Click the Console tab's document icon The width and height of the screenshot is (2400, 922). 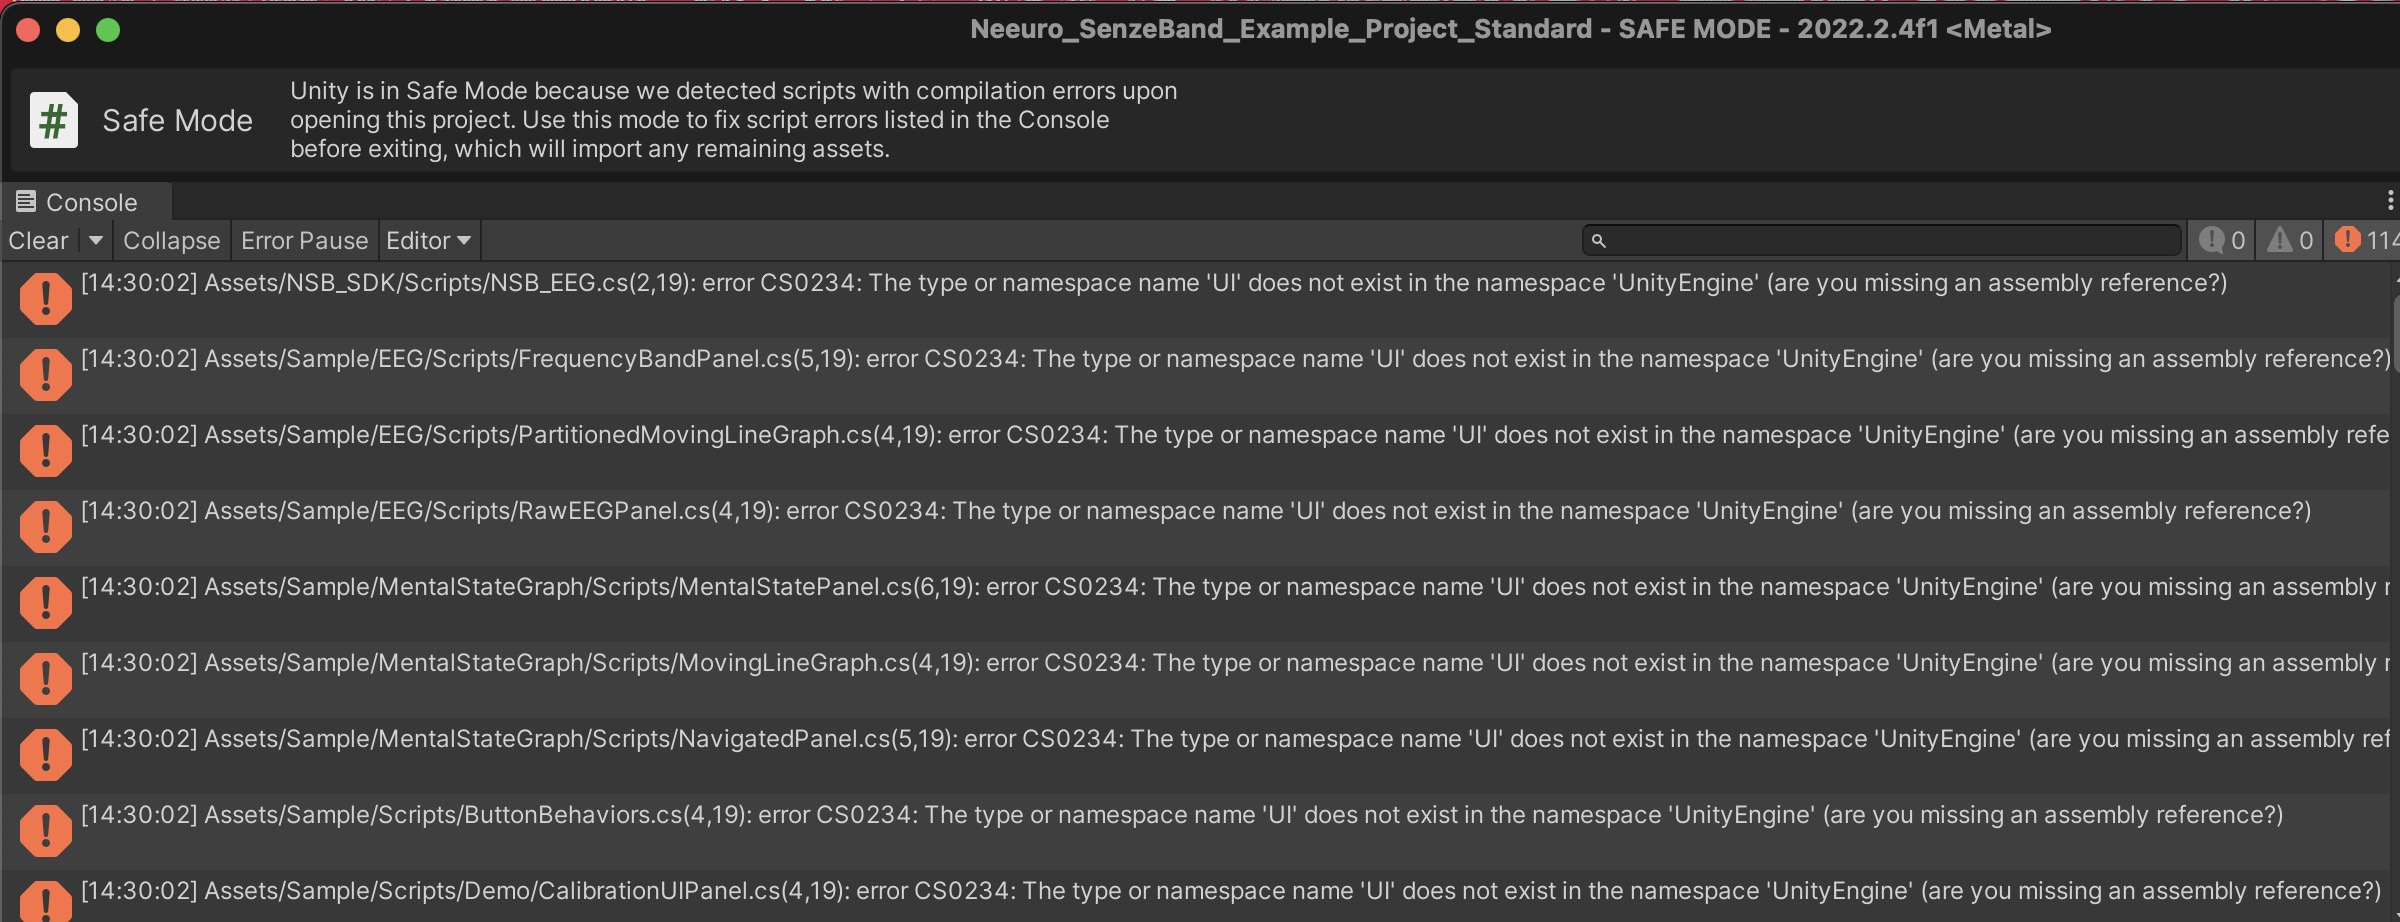(x=25, y=201)
